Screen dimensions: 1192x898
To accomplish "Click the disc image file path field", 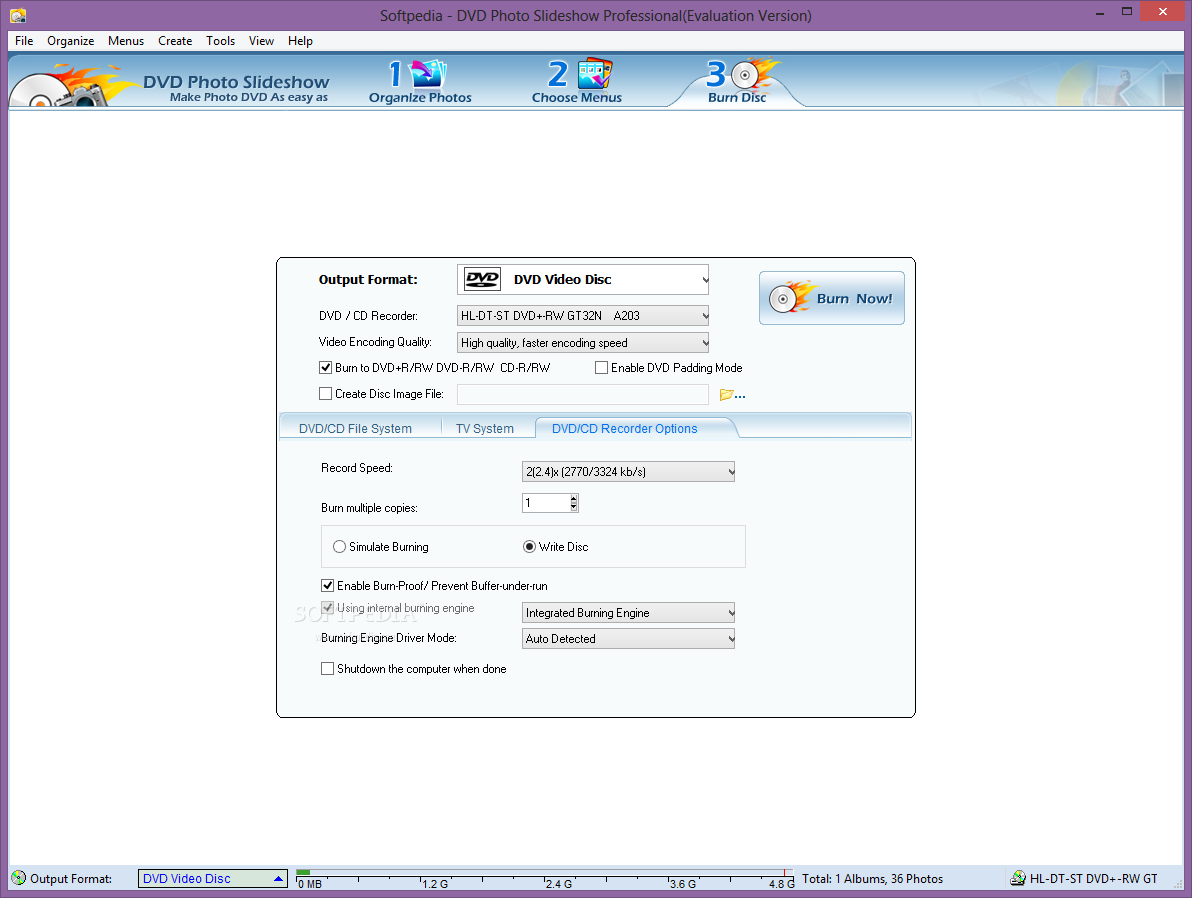I will (582, 394).
